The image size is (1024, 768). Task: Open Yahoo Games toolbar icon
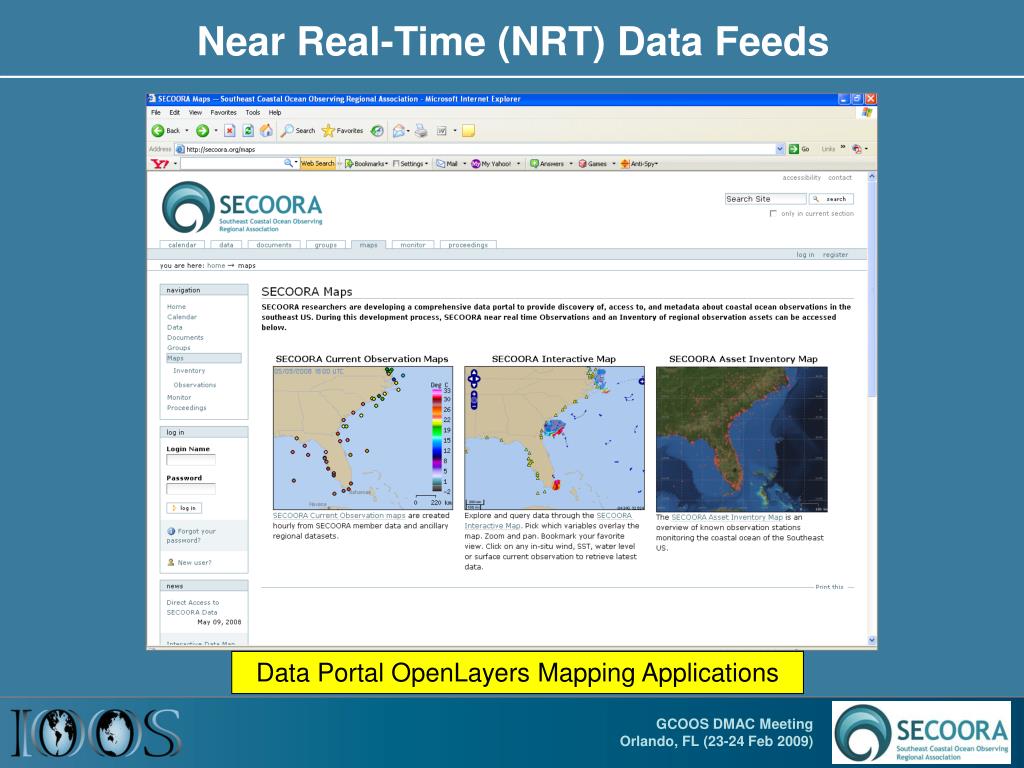pyautogui.click(x=583, y=164)
